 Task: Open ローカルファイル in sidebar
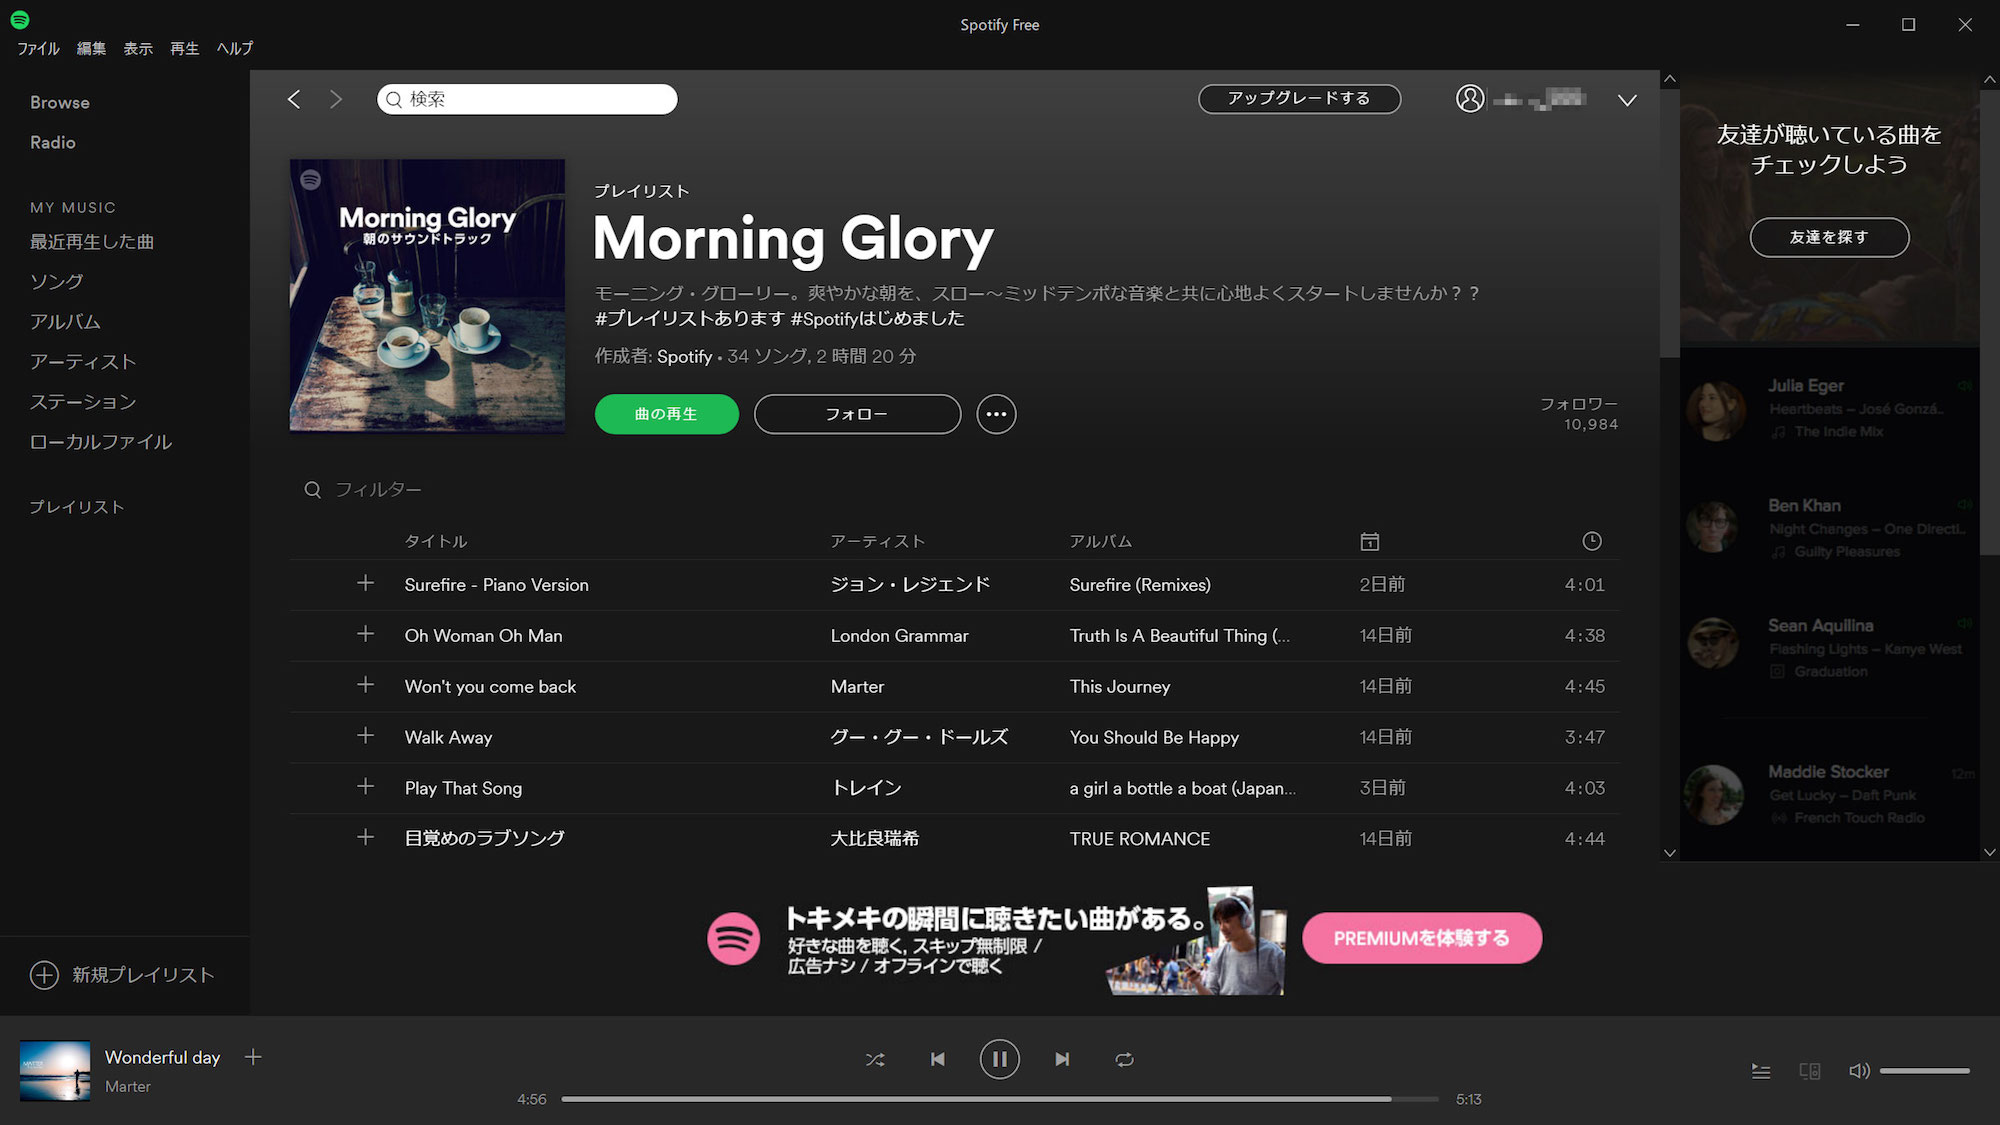pyautogui.click(x=101, y=442)
